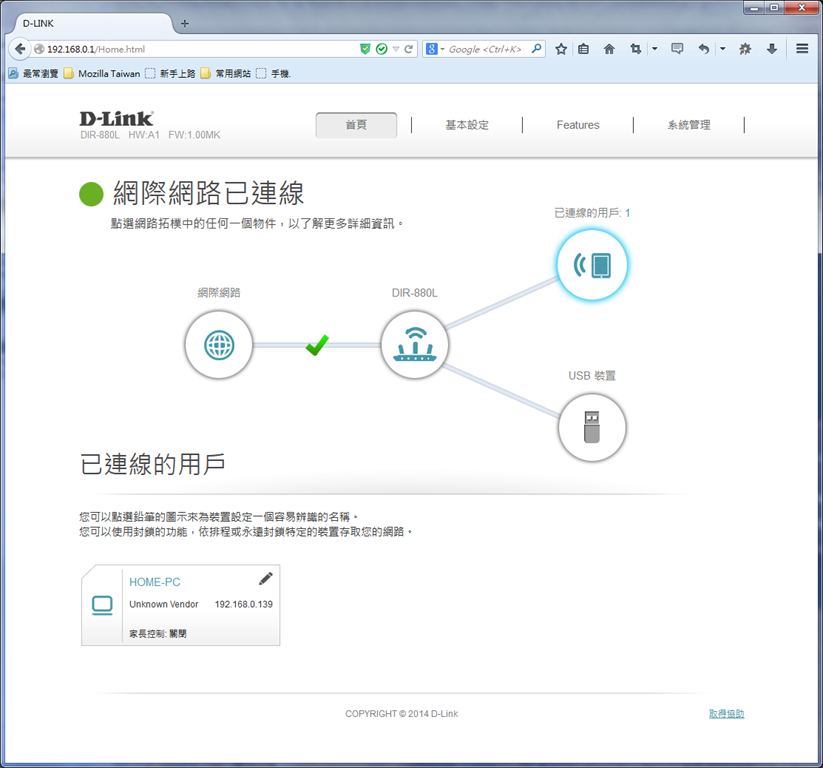Expand the search engine selector dropdown
Viewport: 823px width, 768px height.
pyautogui.click(x=435, y=49)
